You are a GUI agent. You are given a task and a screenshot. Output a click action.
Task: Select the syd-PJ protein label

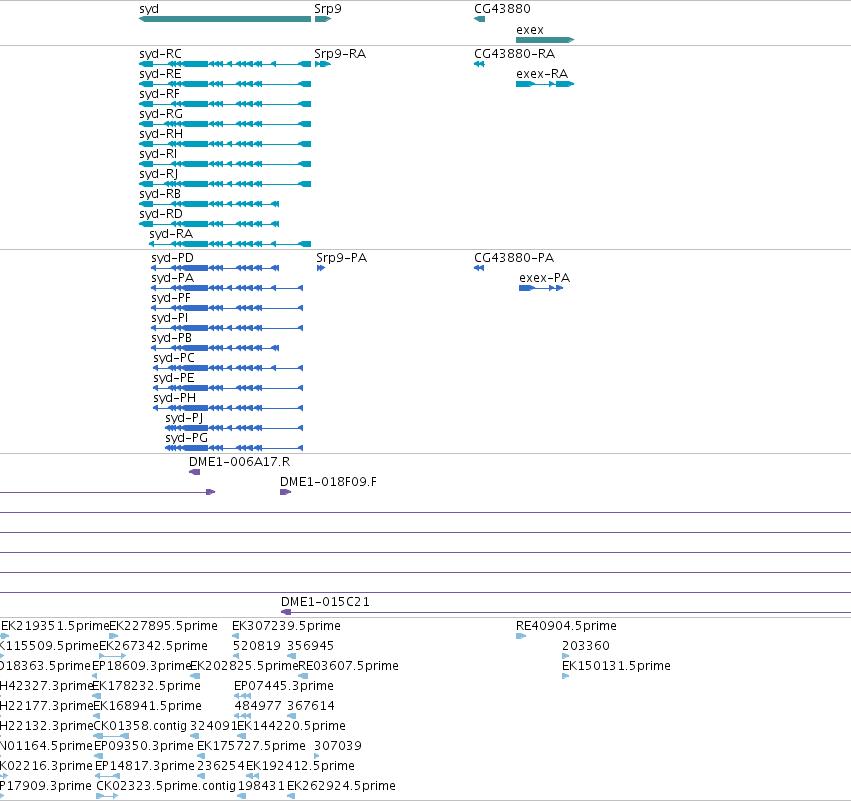pyautogui.click(x=184, y=418)
